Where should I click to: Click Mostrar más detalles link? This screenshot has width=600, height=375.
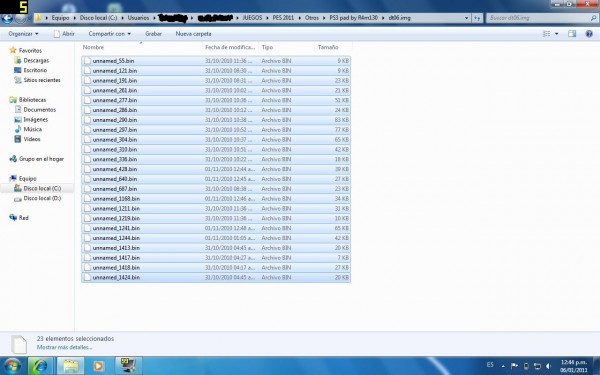[64, 347]
